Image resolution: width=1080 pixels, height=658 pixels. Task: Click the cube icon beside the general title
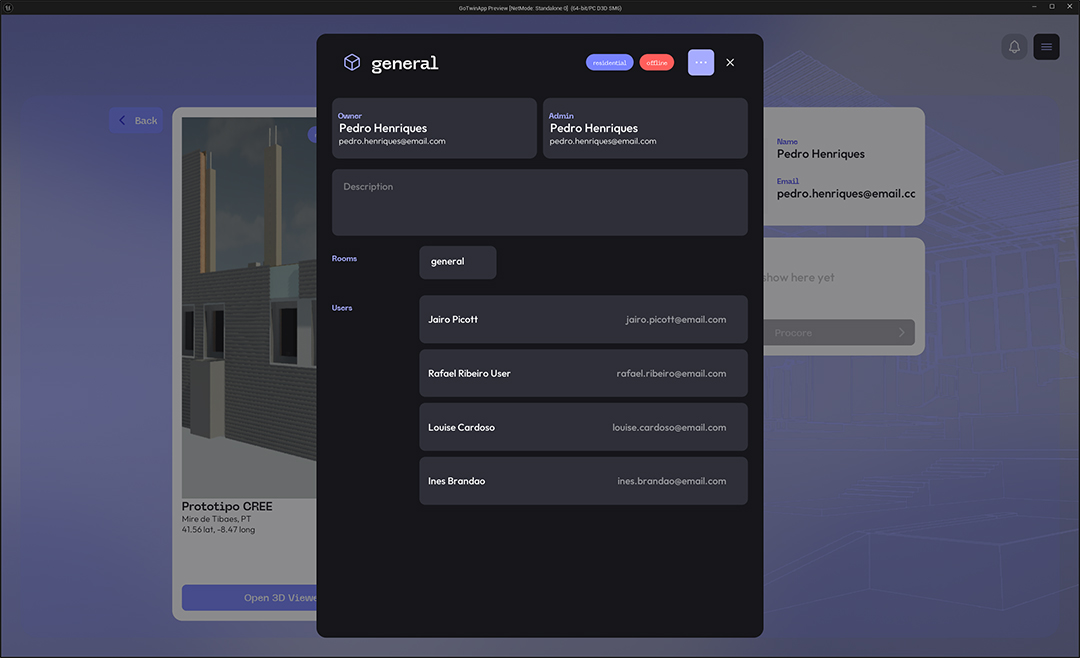352,63
